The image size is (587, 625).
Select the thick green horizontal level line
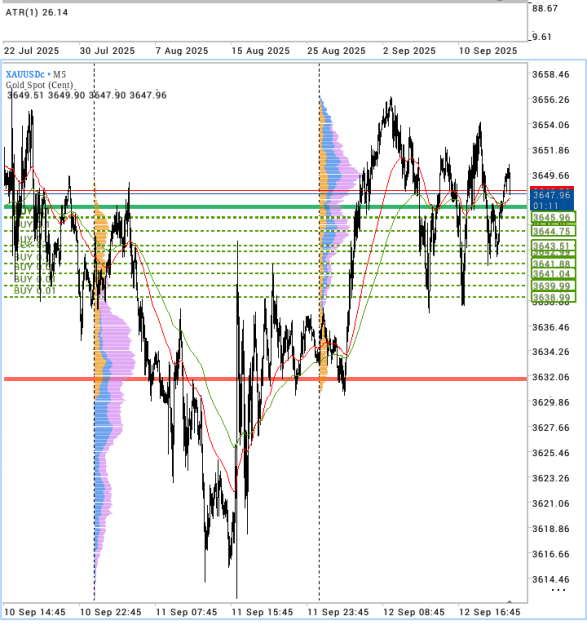pyautogui.click(x=265, y=207)
